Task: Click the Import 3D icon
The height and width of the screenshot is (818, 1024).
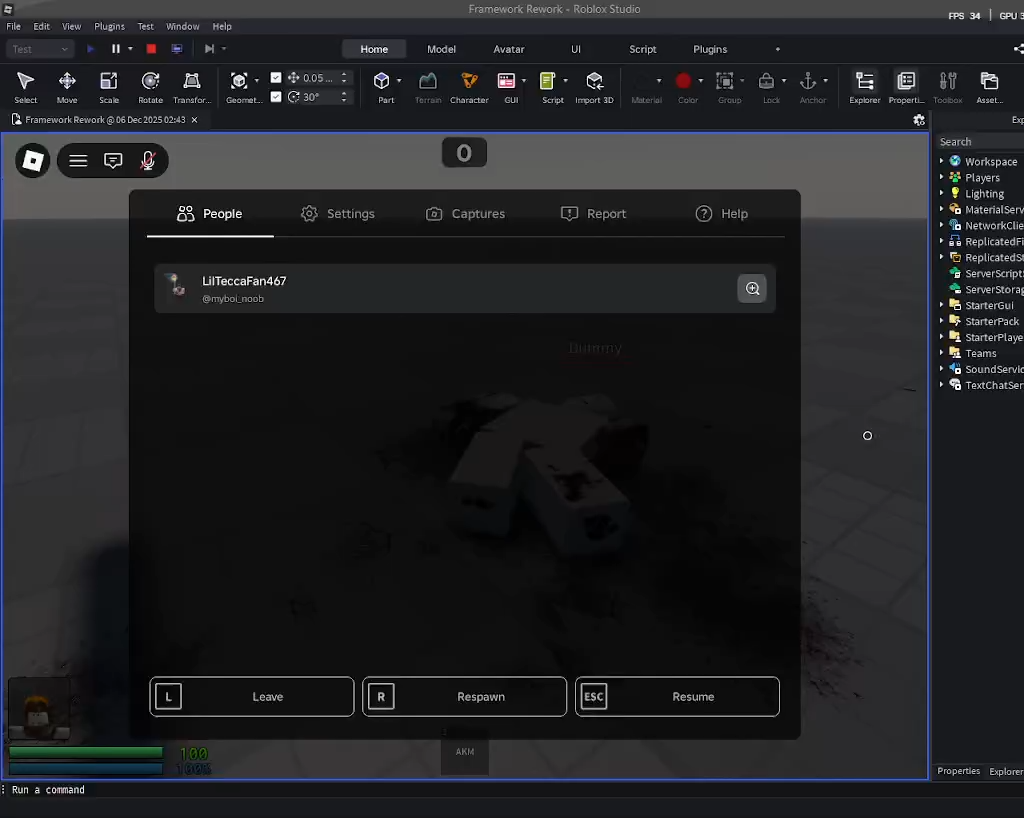Action: pyautogui.click(x=594, y=88)
